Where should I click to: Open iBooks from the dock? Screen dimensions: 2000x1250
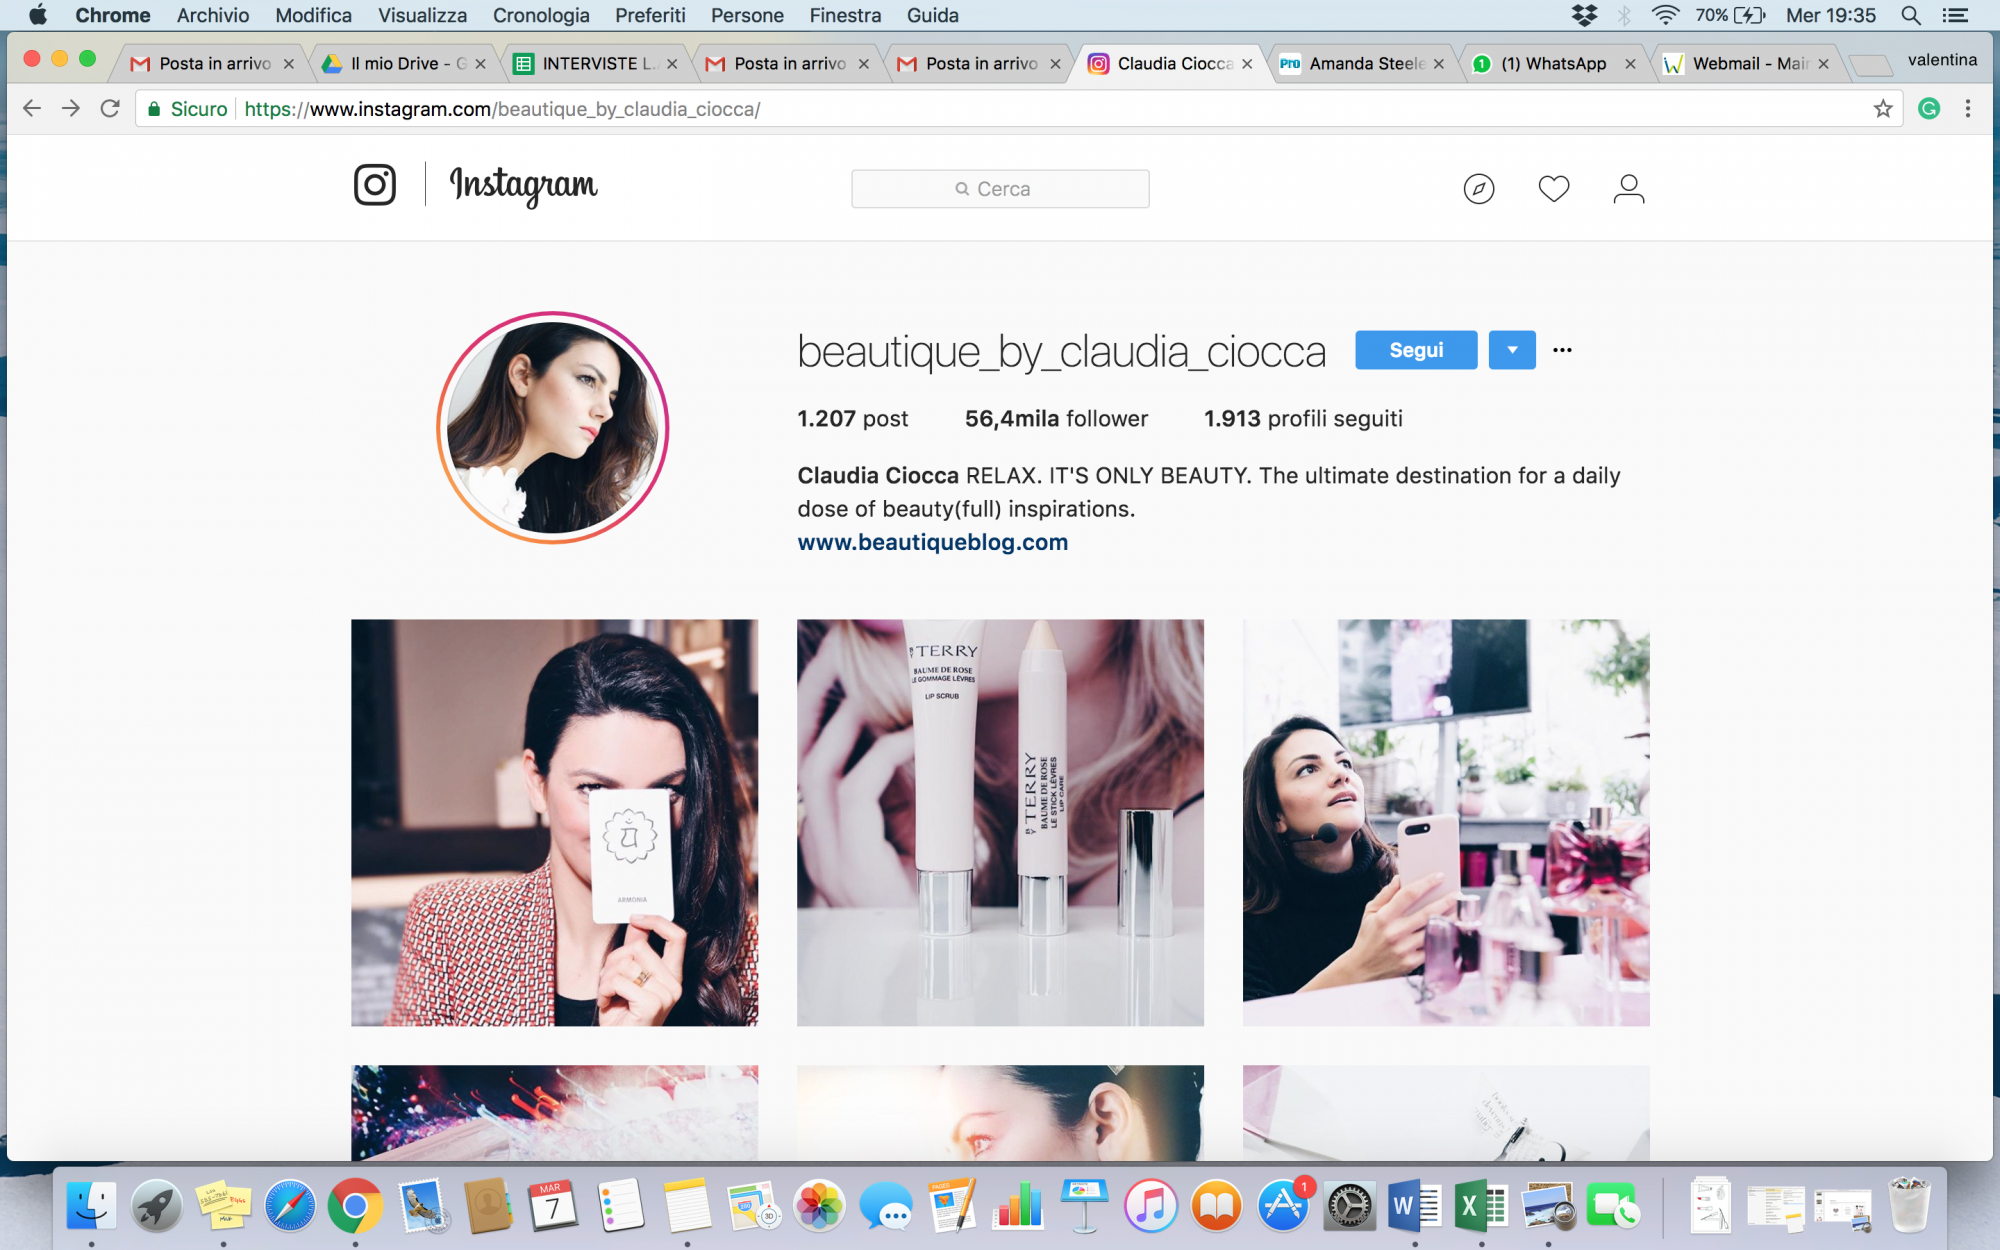pos(1216,1206)
